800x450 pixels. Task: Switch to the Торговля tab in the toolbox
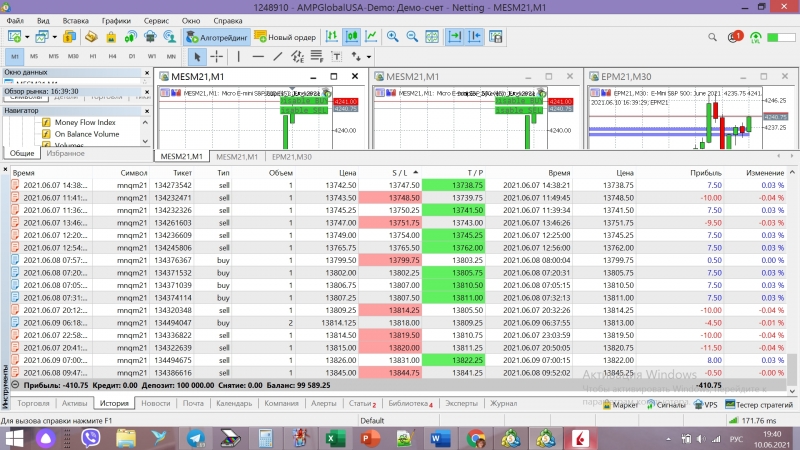tap(33, 403)
